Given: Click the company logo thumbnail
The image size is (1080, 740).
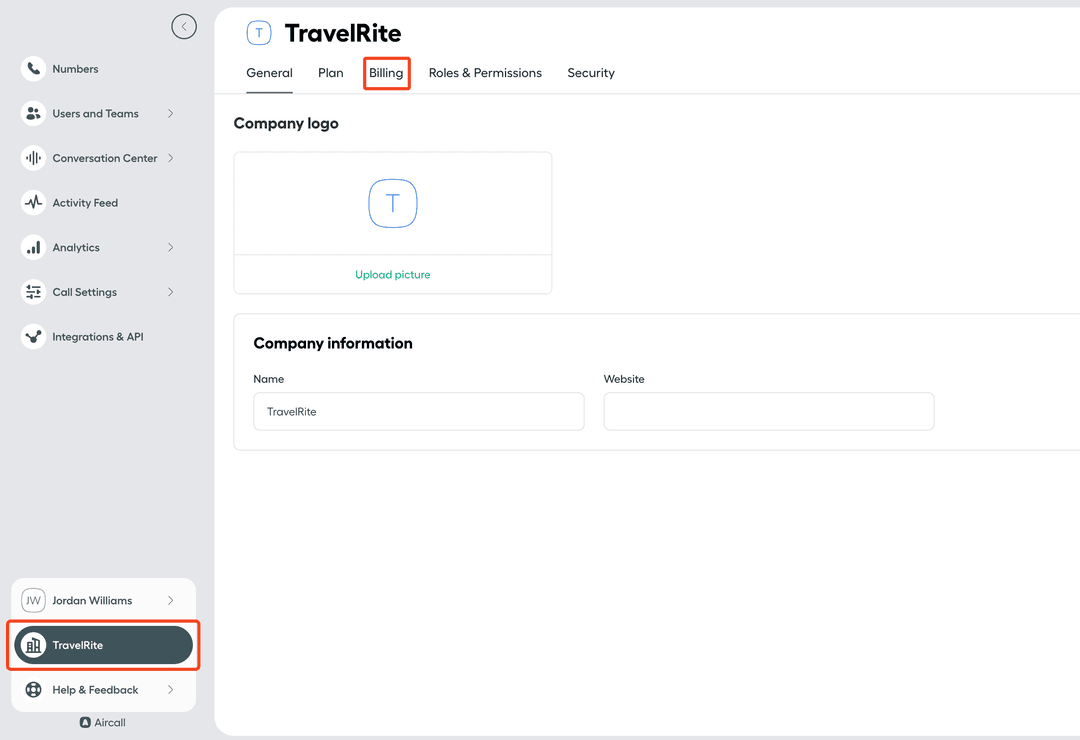Looking at the screenshot, I should (393, 204).
